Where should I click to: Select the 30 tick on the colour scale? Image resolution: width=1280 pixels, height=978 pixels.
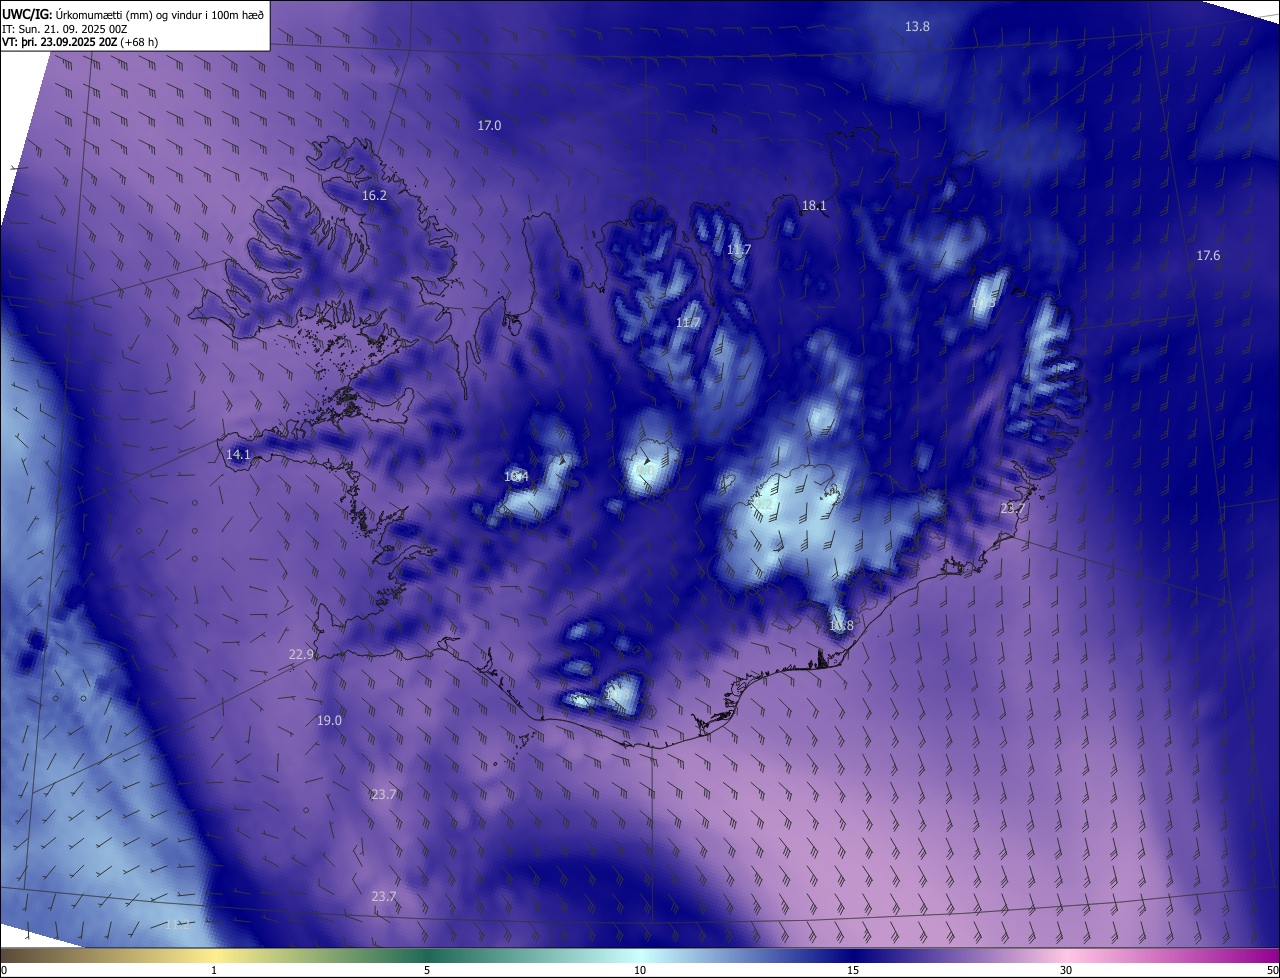pyautogui.click(x=1066, y=970)
